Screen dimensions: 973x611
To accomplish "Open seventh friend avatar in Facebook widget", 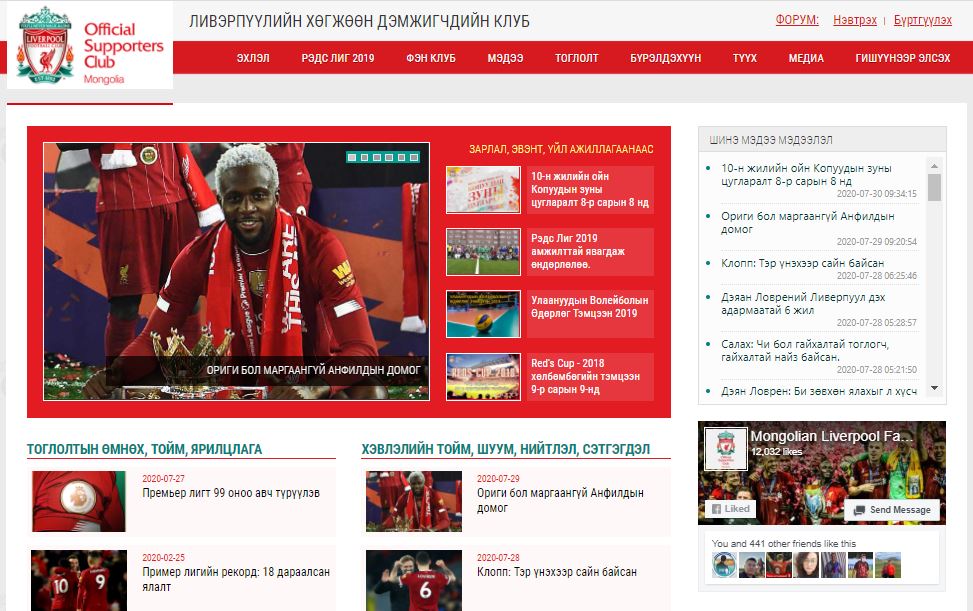I will tap(888, 565).
